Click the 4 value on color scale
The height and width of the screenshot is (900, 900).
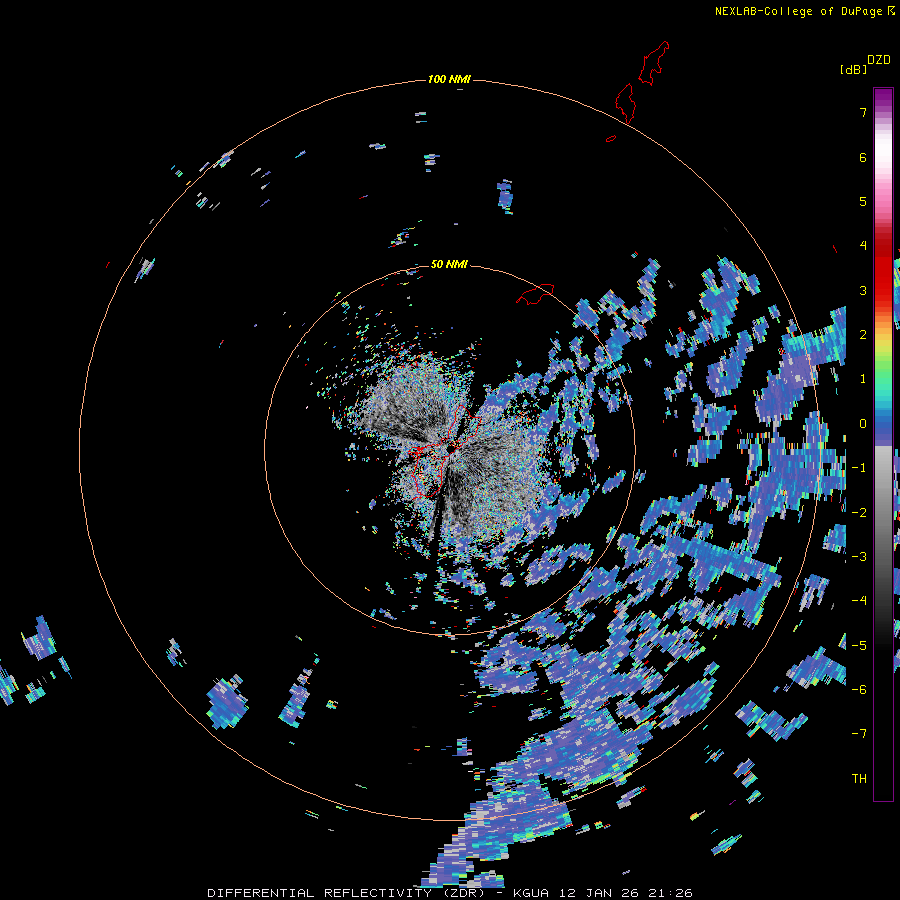click(863, 246)
